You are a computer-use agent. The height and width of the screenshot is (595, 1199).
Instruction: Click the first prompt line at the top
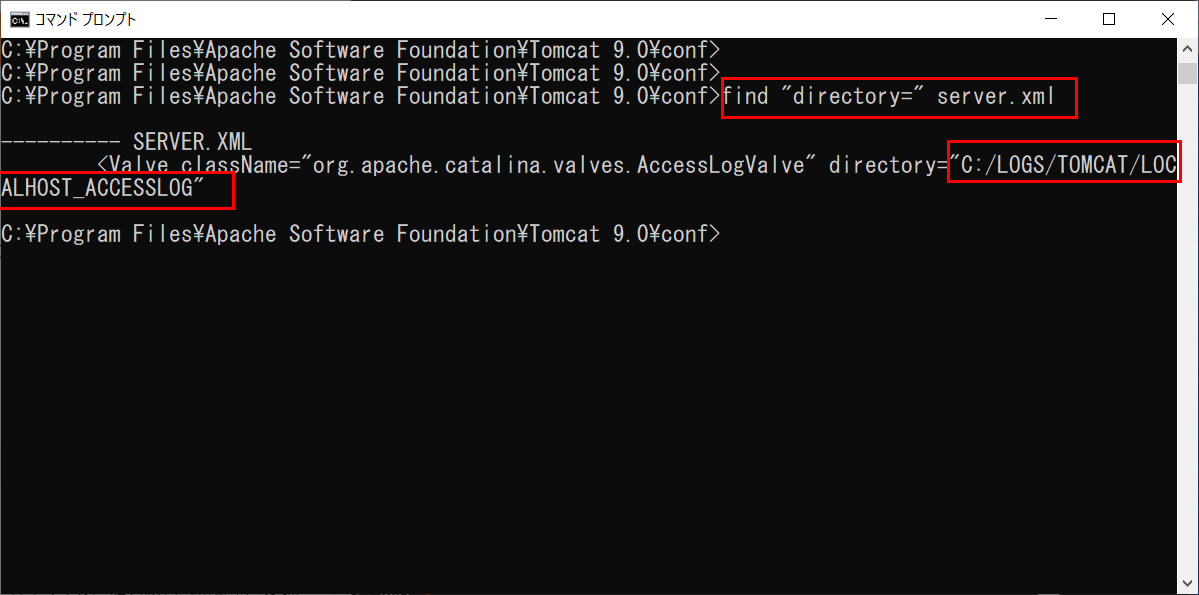pyautogui.click(x=360, y=51)
